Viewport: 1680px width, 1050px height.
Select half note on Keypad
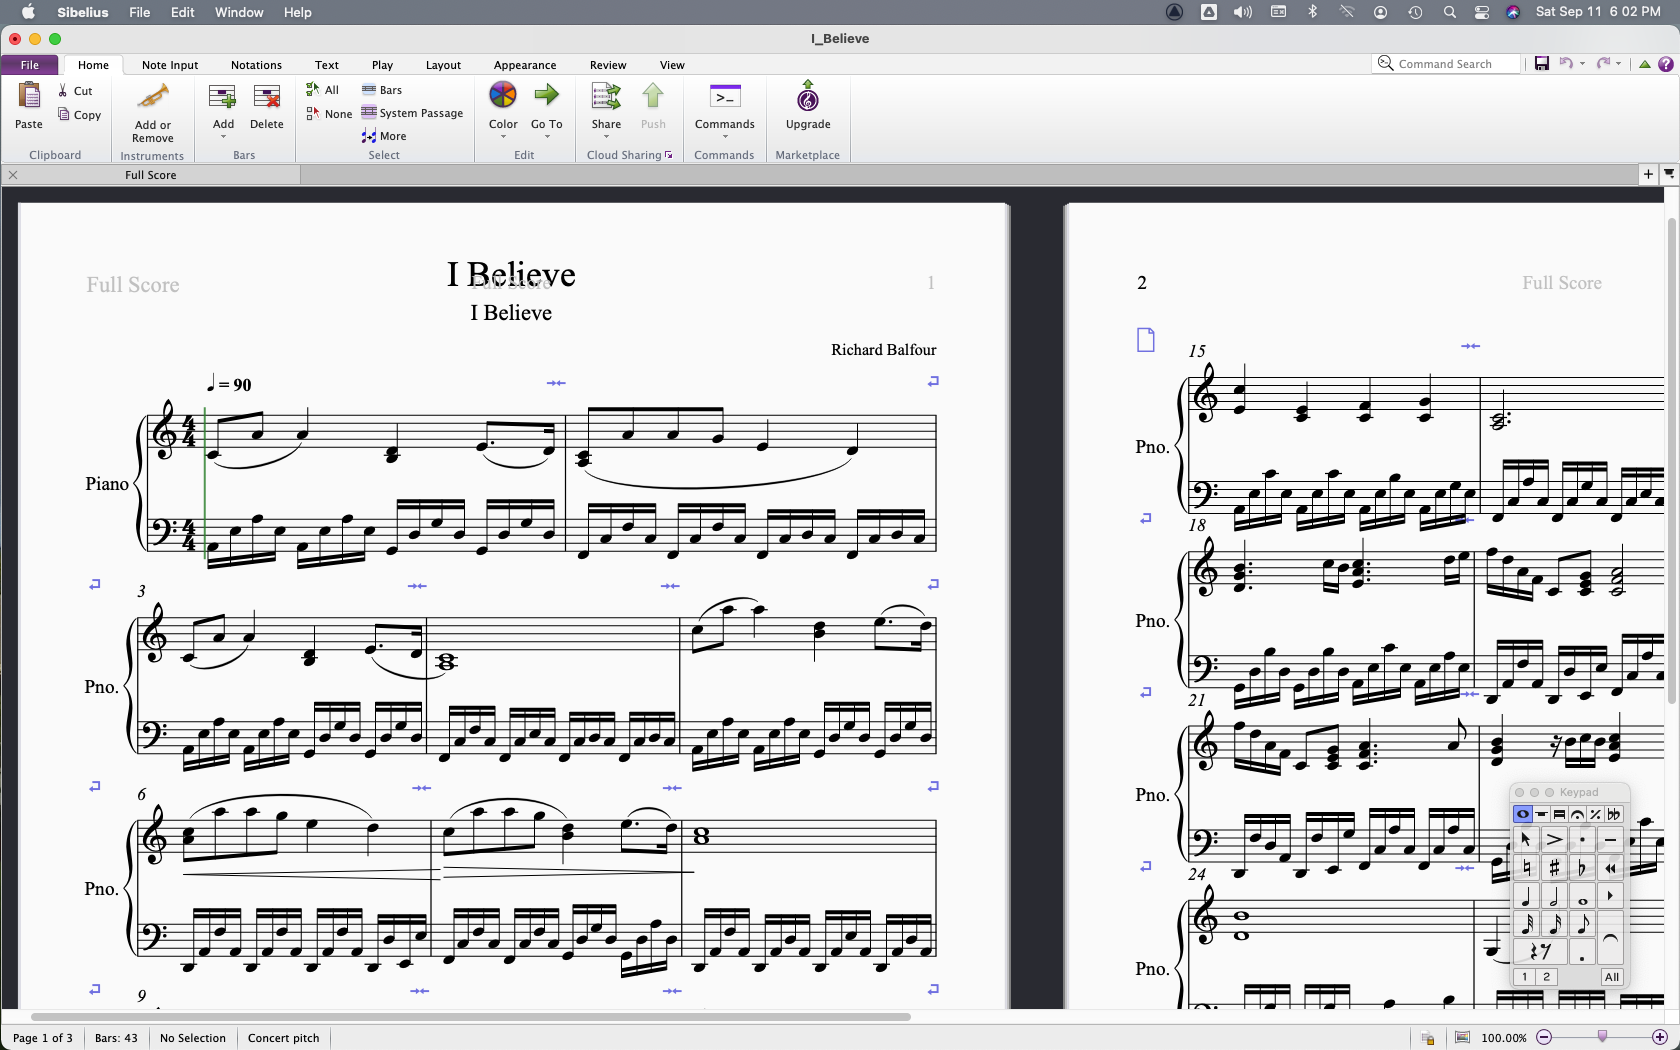(x=1554, y=896)
